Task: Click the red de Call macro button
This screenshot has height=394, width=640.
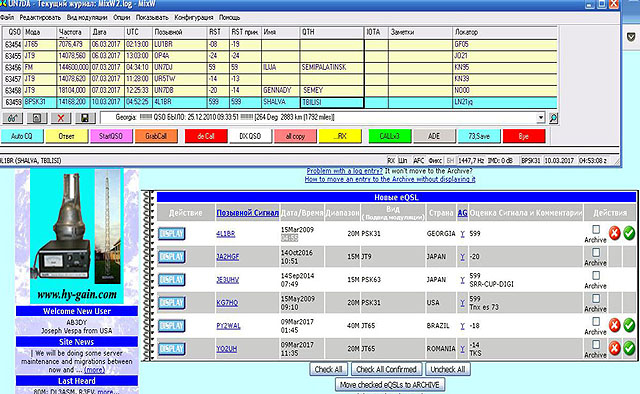Action: click(206, 136)
